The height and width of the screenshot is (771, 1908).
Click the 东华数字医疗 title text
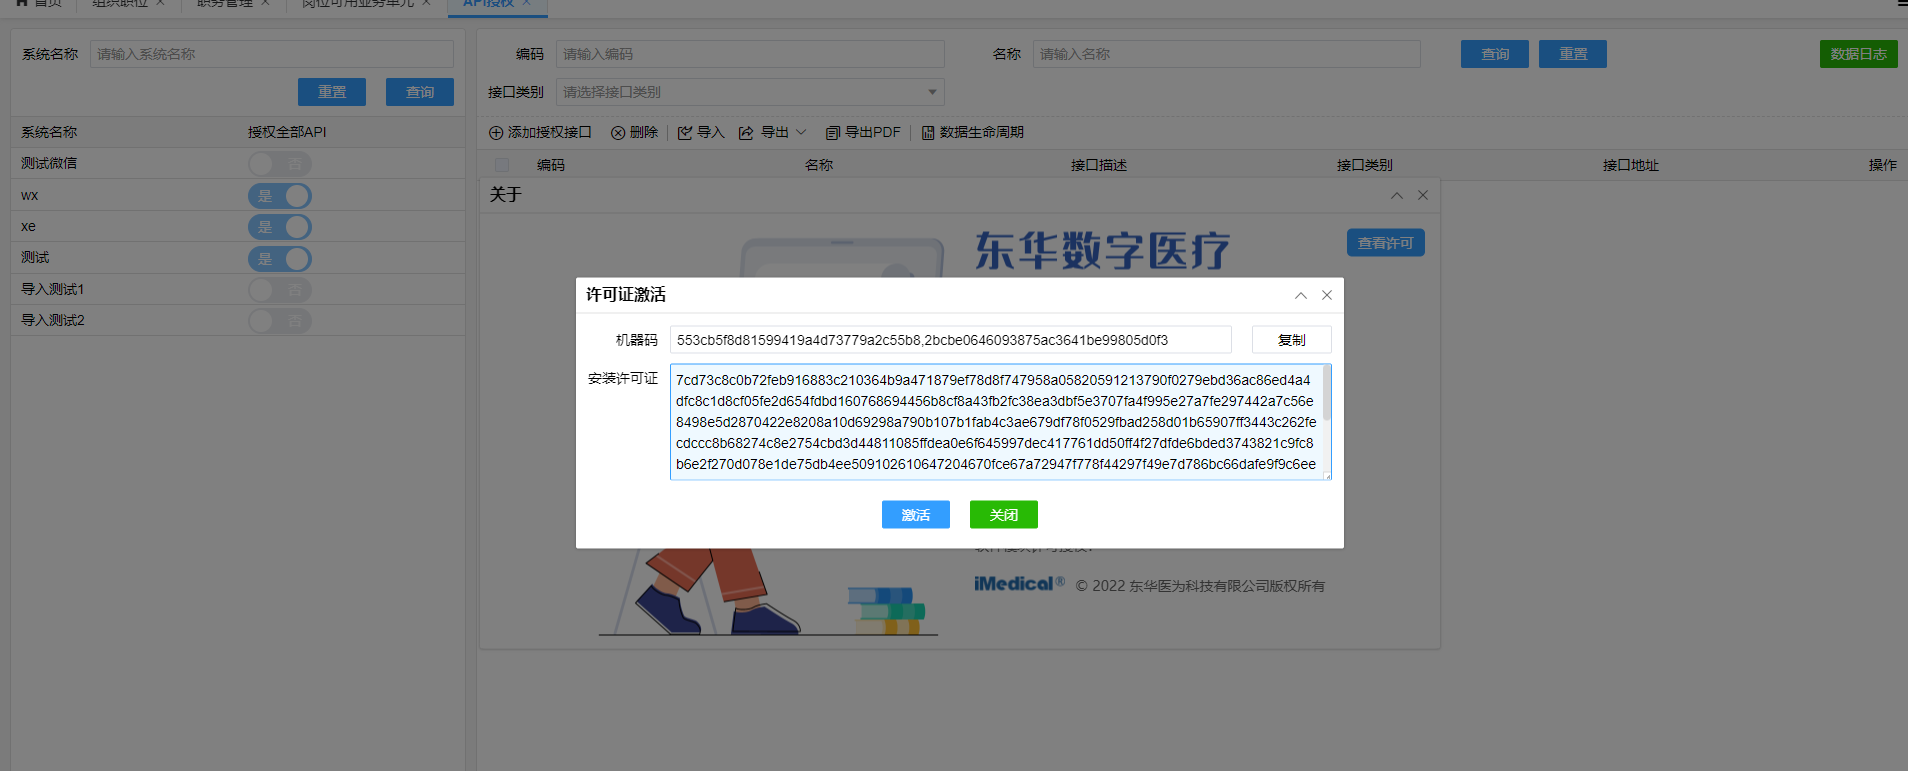tap(1102, 250)
